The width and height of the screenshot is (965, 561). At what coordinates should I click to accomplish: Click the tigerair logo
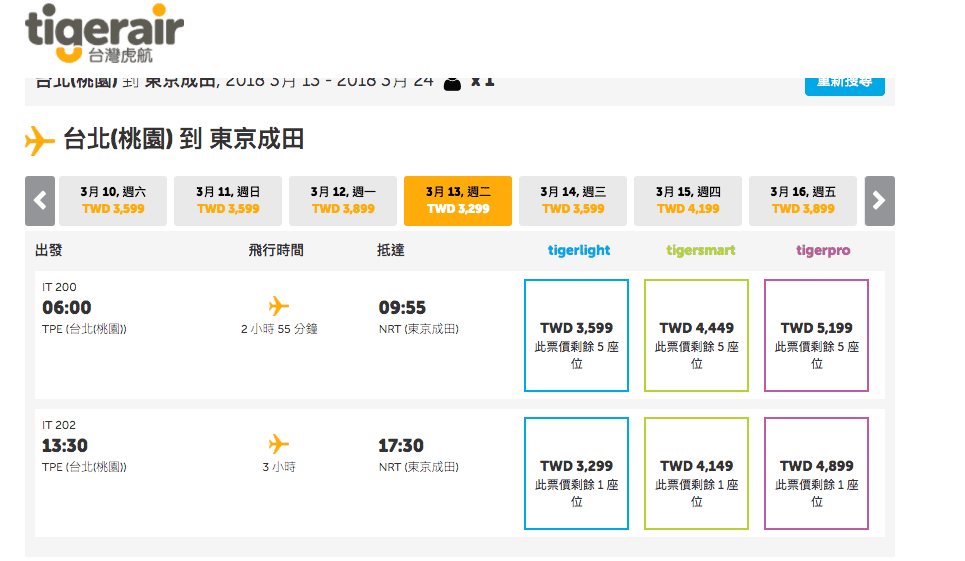(104, 34)
